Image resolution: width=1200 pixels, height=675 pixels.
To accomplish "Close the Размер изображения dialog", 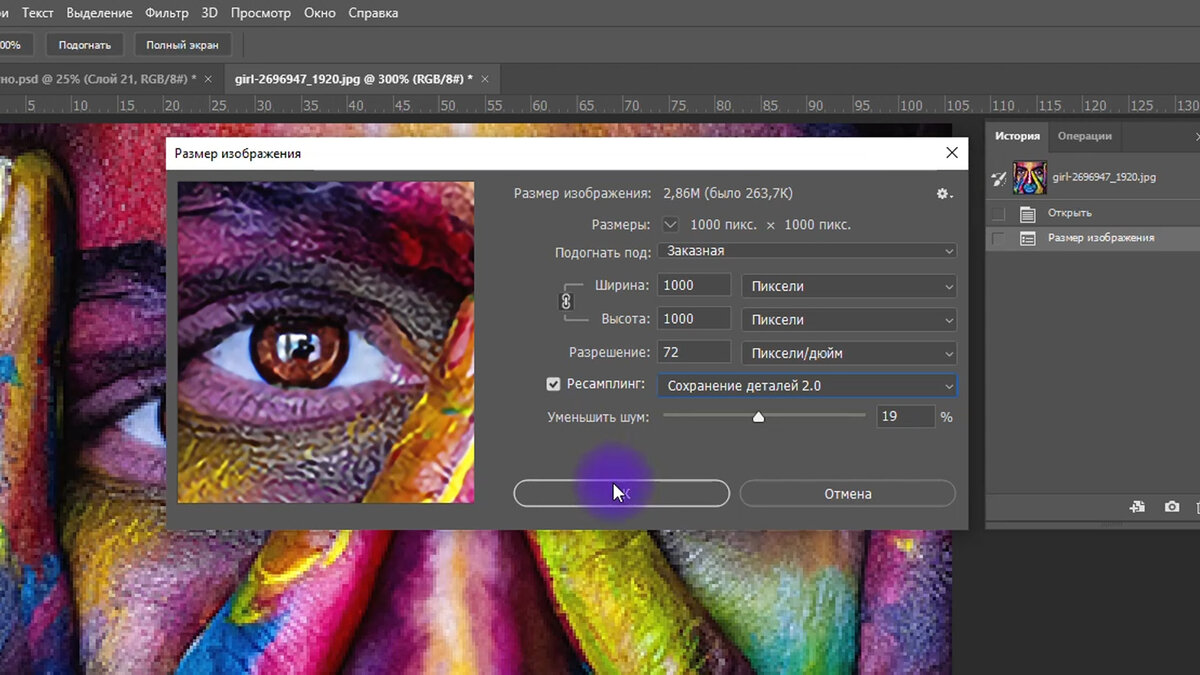I will point(951,153).
